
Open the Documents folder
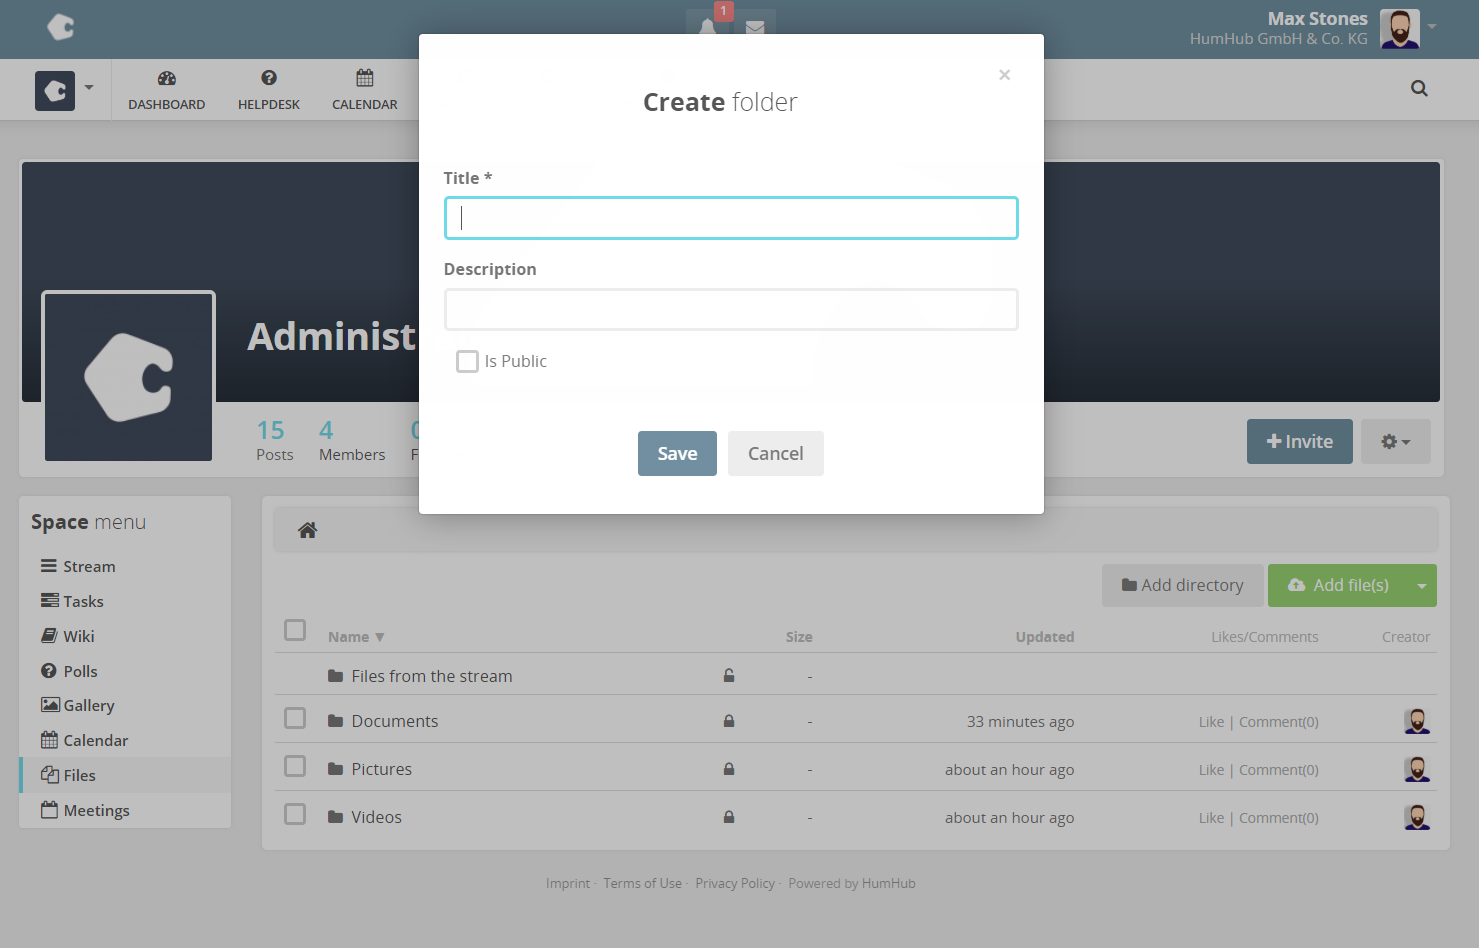[x=394, y=721]
